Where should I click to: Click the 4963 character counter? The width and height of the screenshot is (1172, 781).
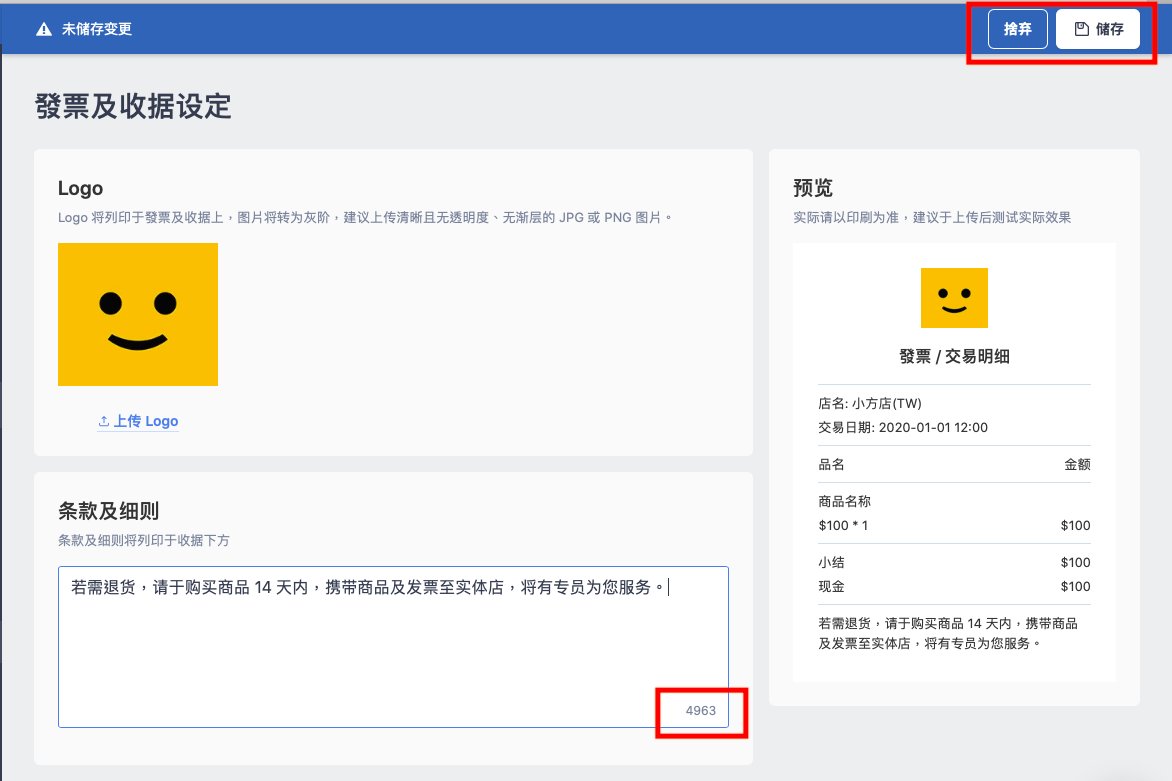pyautogui.click(x=700, y=711)
